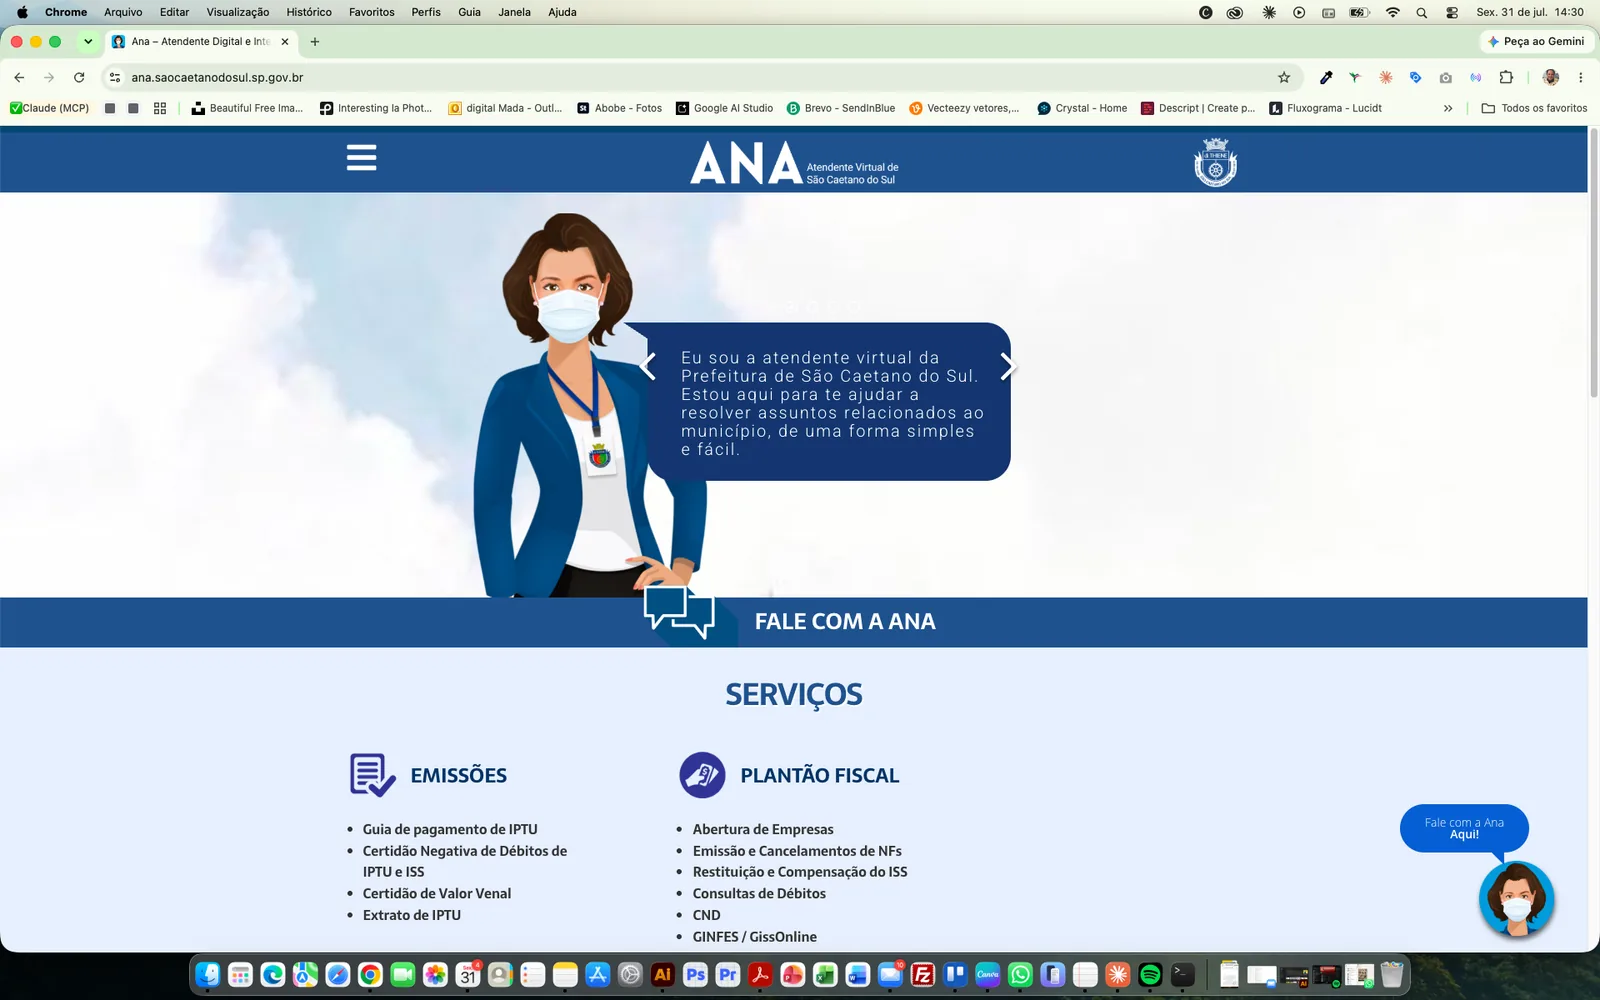Click the site info icon in address bar

(115, 77)
